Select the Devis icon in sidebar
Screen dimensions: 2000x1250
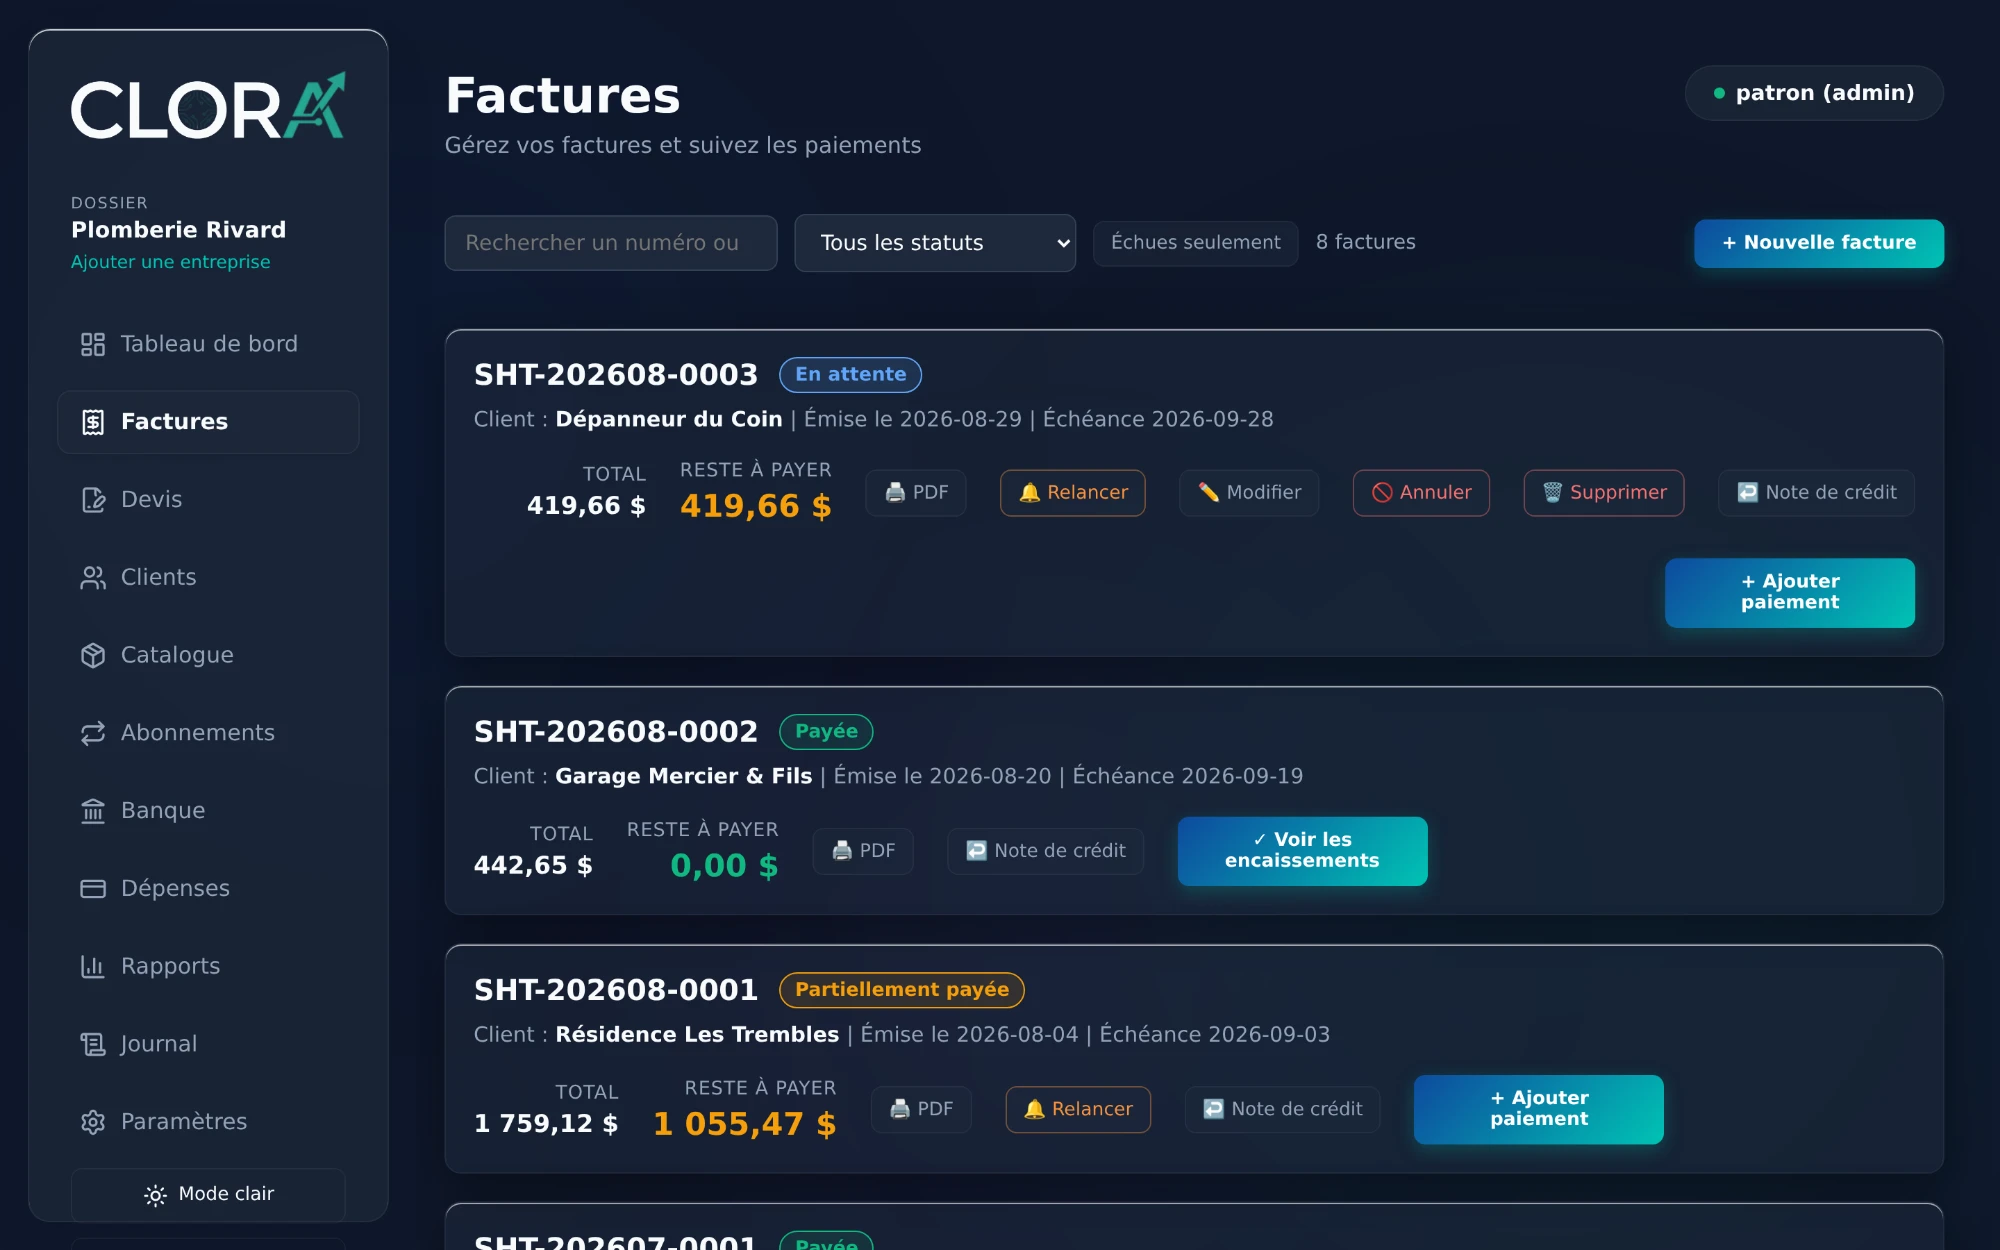coord(93,500)
